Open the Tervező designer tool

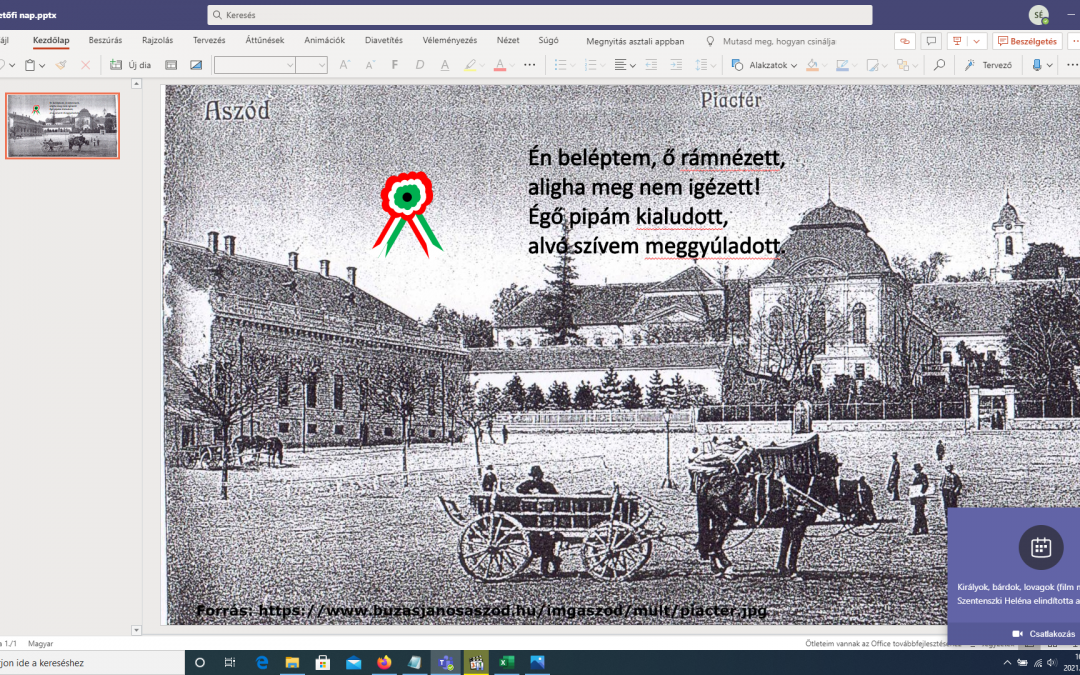tap(988, 65)
